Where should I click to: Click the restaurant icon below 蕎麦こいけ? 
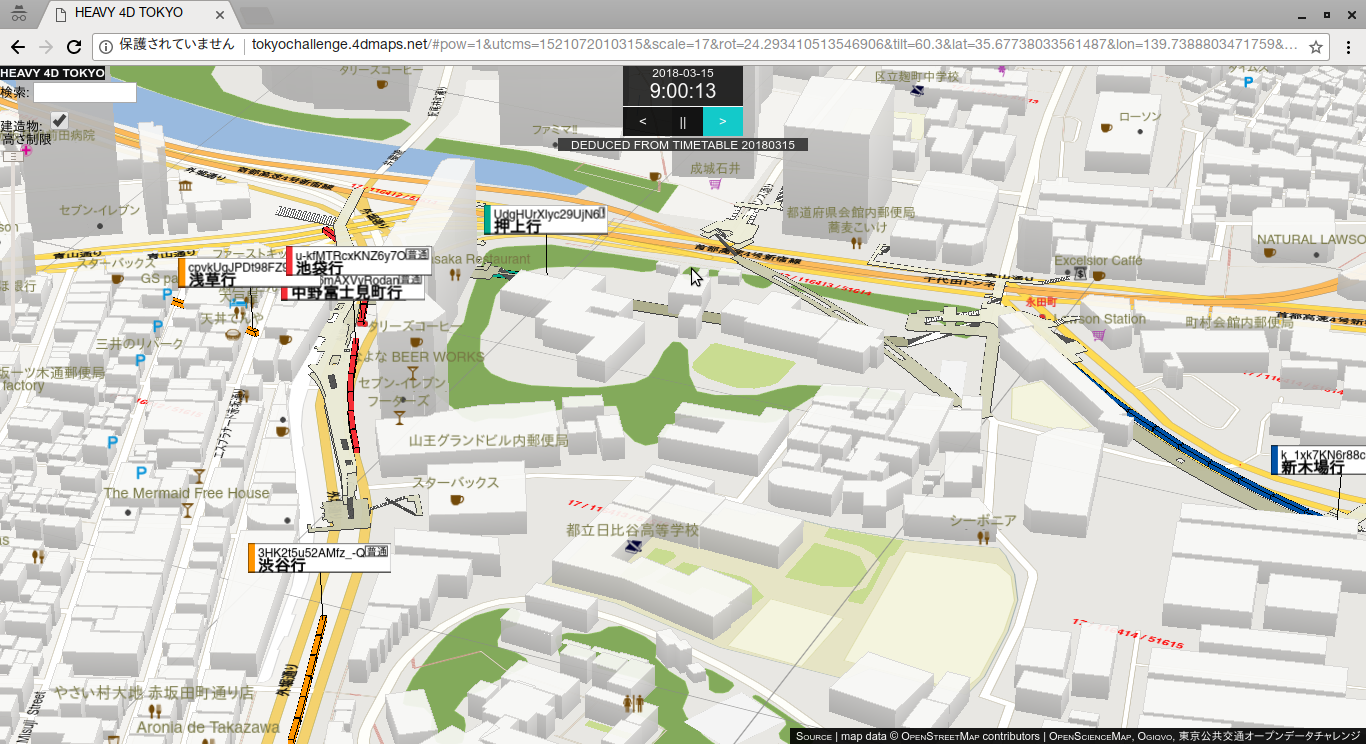pyautogui.click(x=857, y=242)
